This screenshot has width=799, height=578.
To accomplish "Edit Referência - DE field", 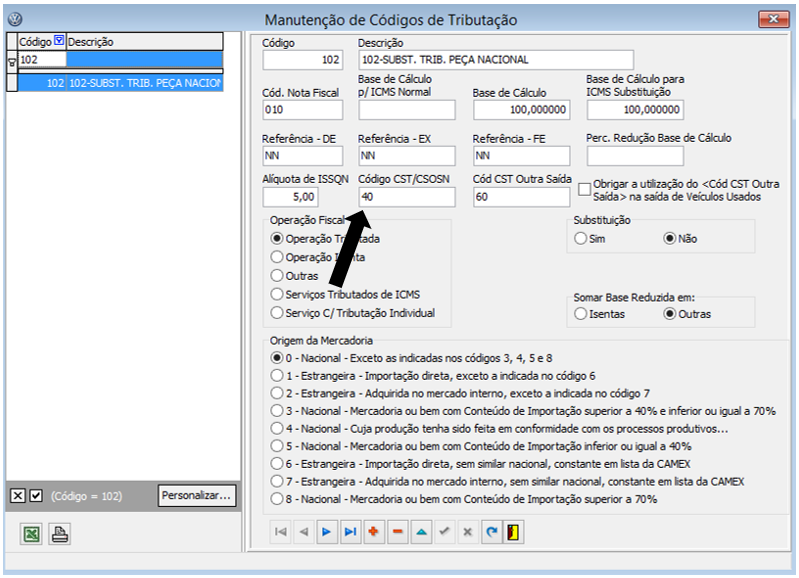I will click(x=303, y=155).
